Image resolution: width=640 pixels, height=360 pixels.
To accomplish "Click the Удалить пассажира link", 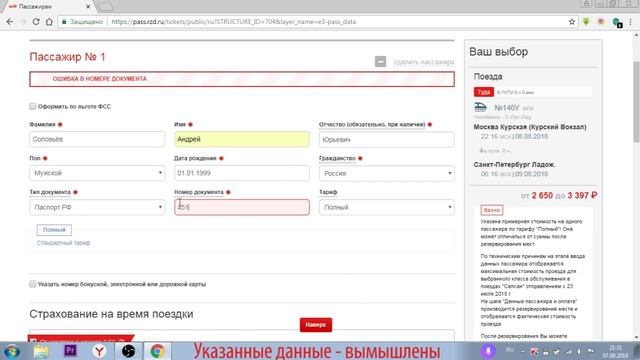I will coord(424,62).
